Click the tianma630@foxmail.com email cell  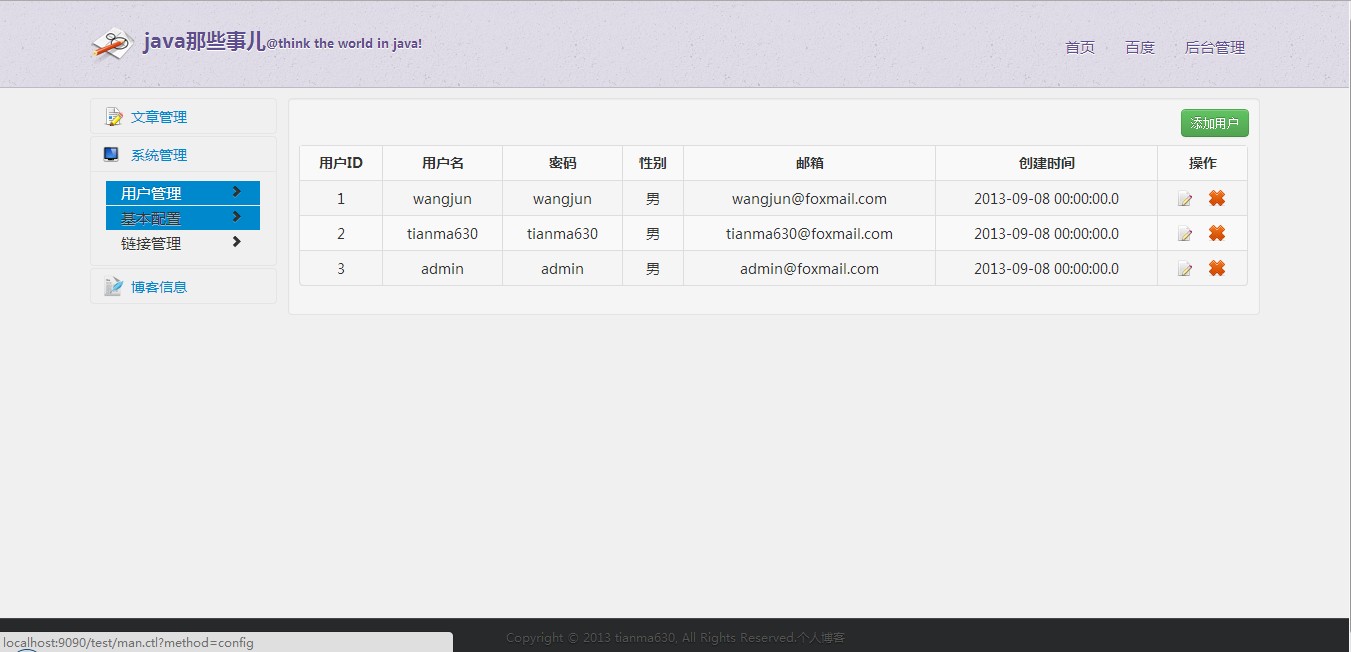coord(809,234)
